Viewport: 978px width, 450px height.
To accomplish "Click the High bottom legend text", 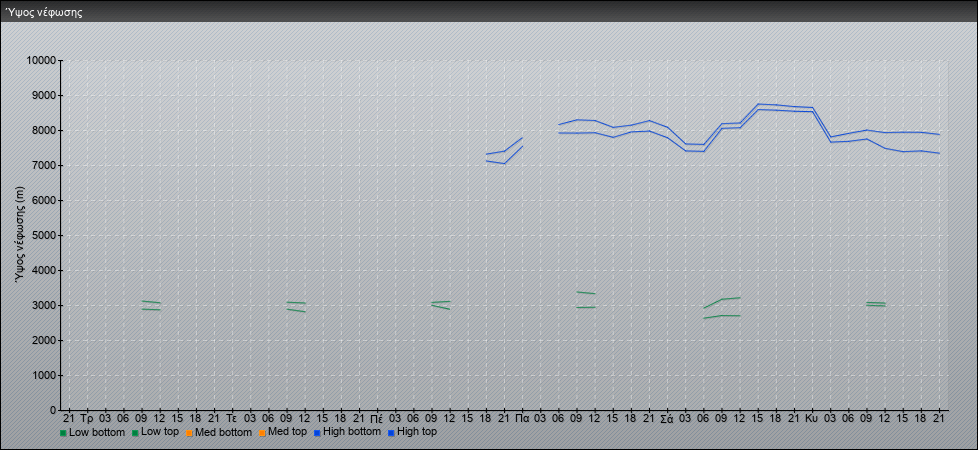I will [x=353, y=432].
